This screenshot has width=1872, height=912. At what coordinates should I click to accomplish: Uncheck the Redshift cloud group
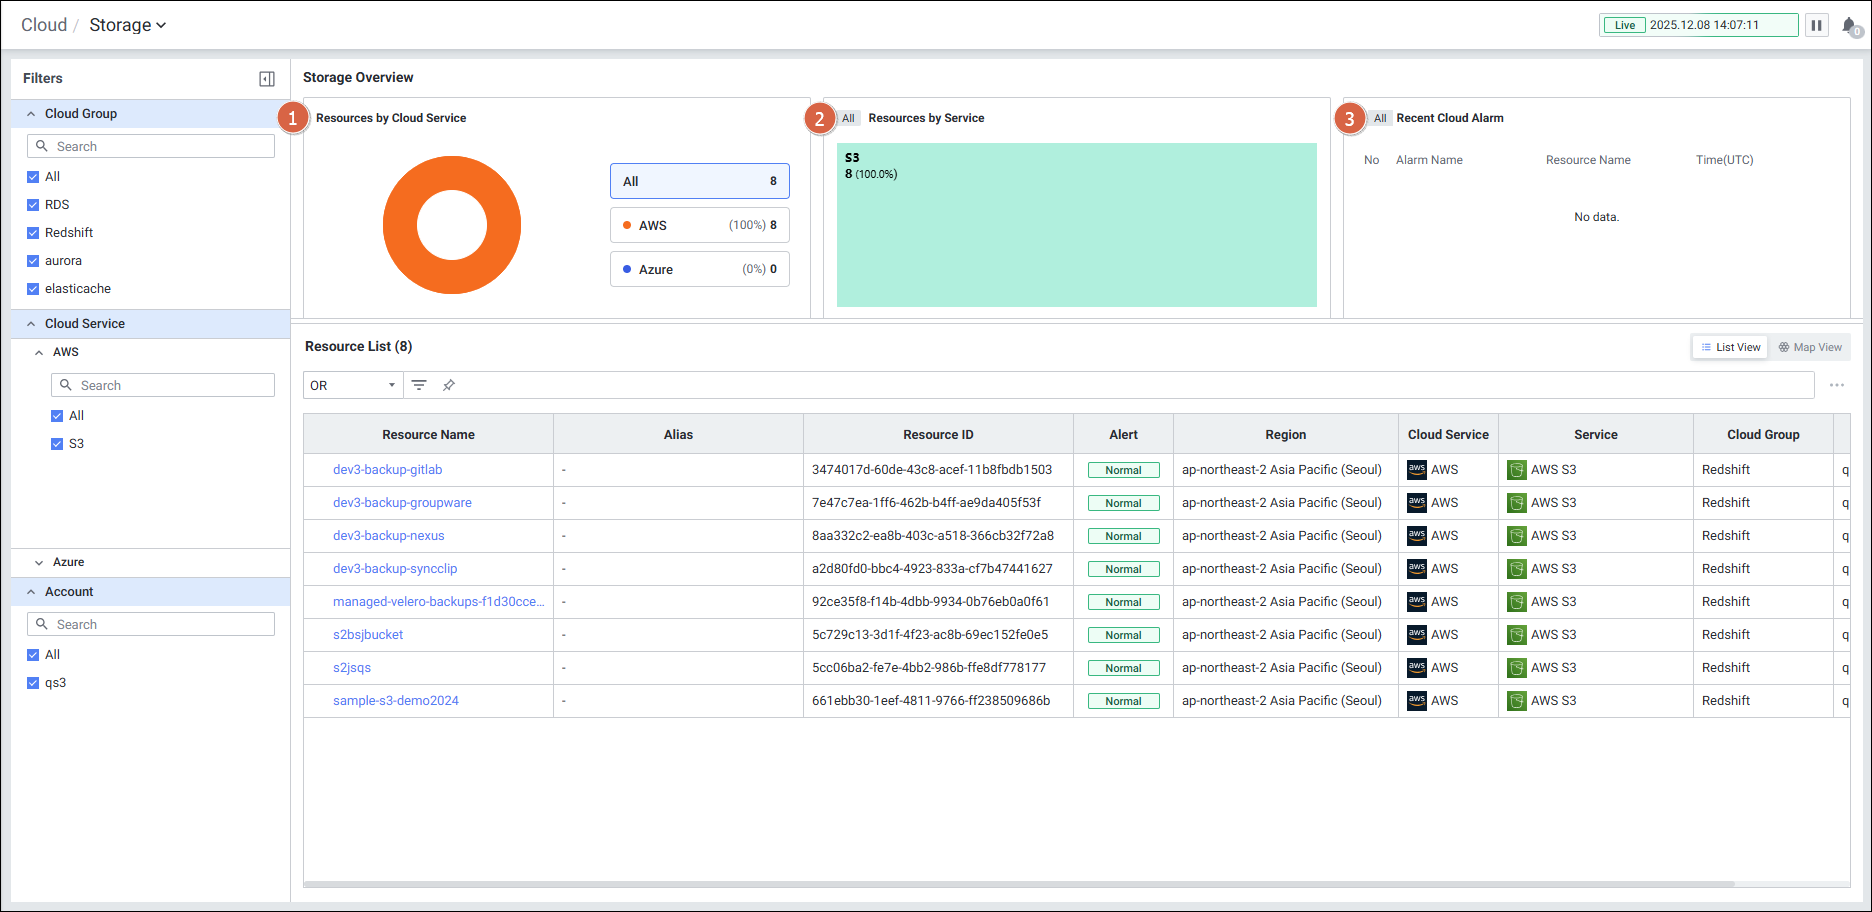point(33,233)
